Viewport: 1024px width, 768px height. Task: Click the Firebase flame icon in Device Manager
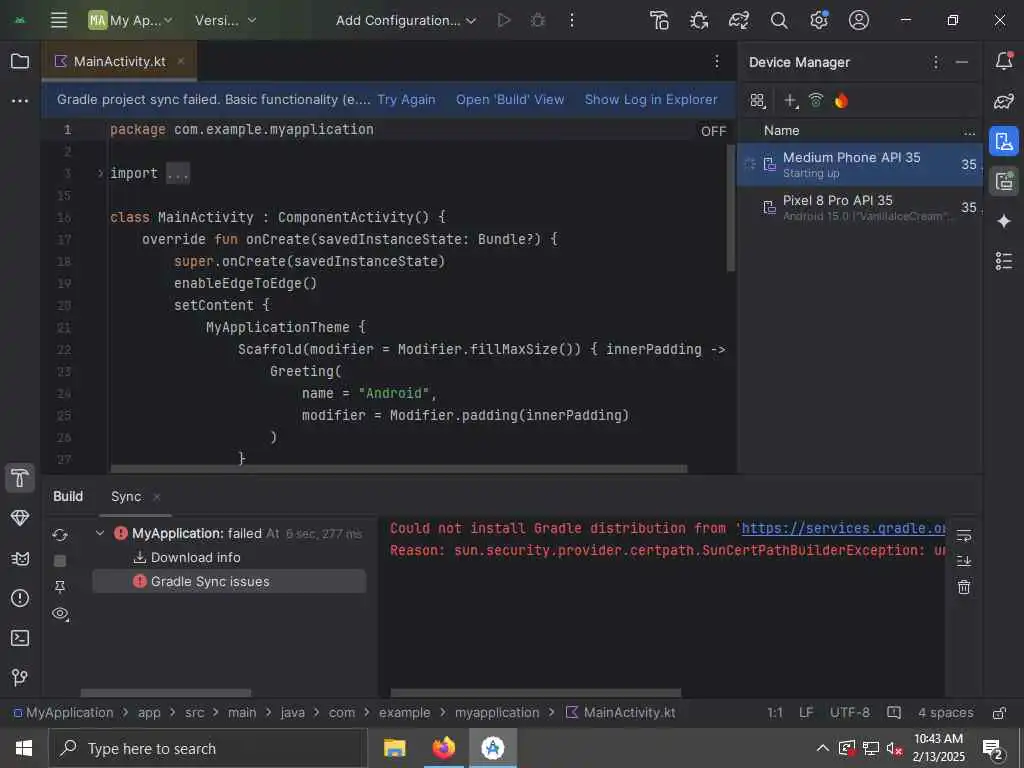[841, 100]
